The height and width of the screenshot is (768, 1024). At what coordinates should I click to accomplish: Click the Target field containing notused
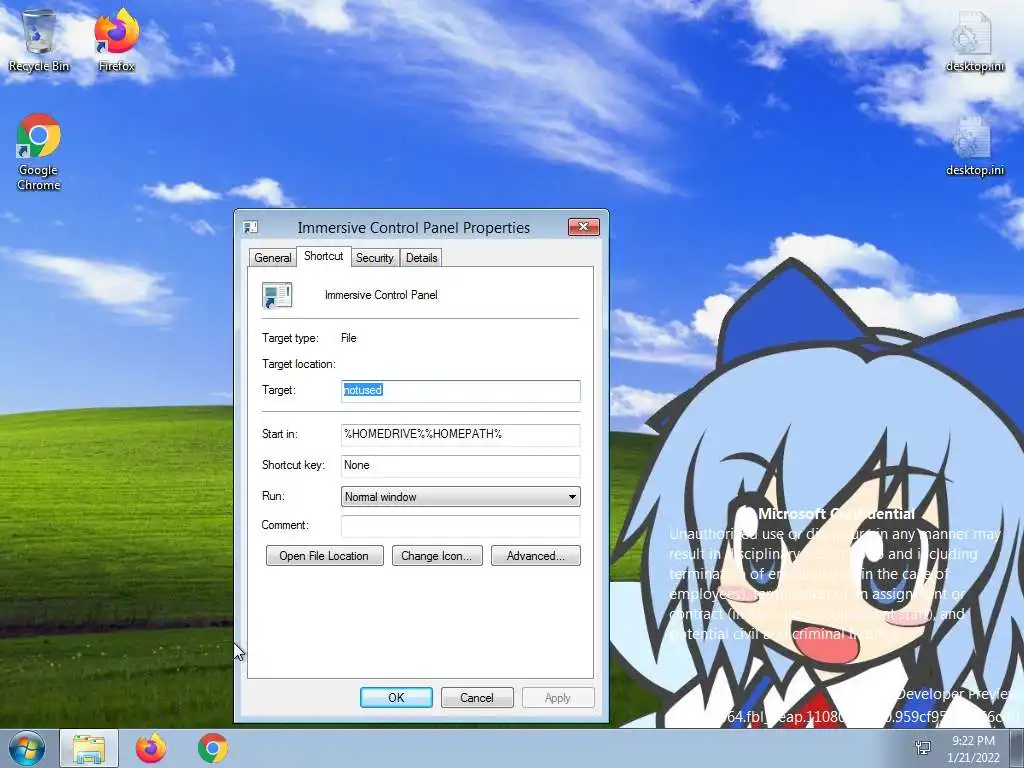[460, 391]
